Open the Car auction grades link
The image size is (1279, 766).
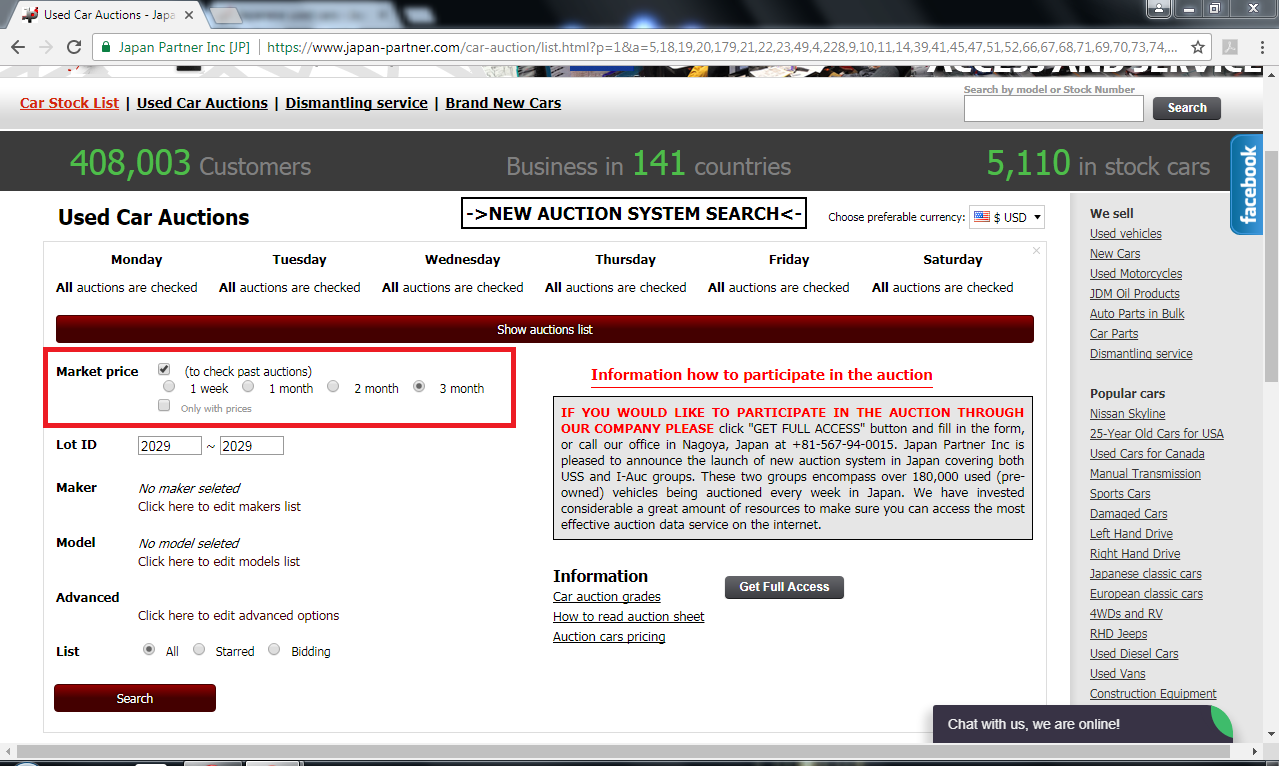point(607,597)
